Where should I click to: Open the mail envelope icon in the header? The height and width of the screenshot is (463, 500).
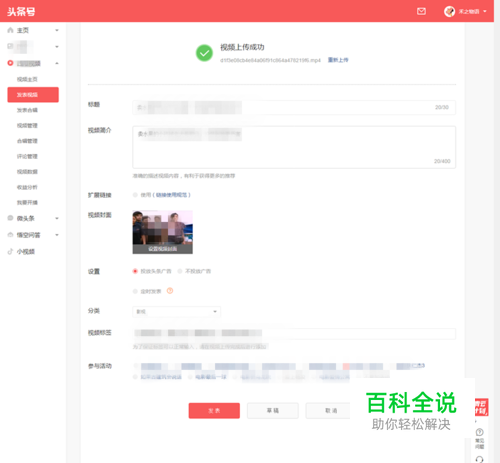pyautogui.click(x=421, y=11)
